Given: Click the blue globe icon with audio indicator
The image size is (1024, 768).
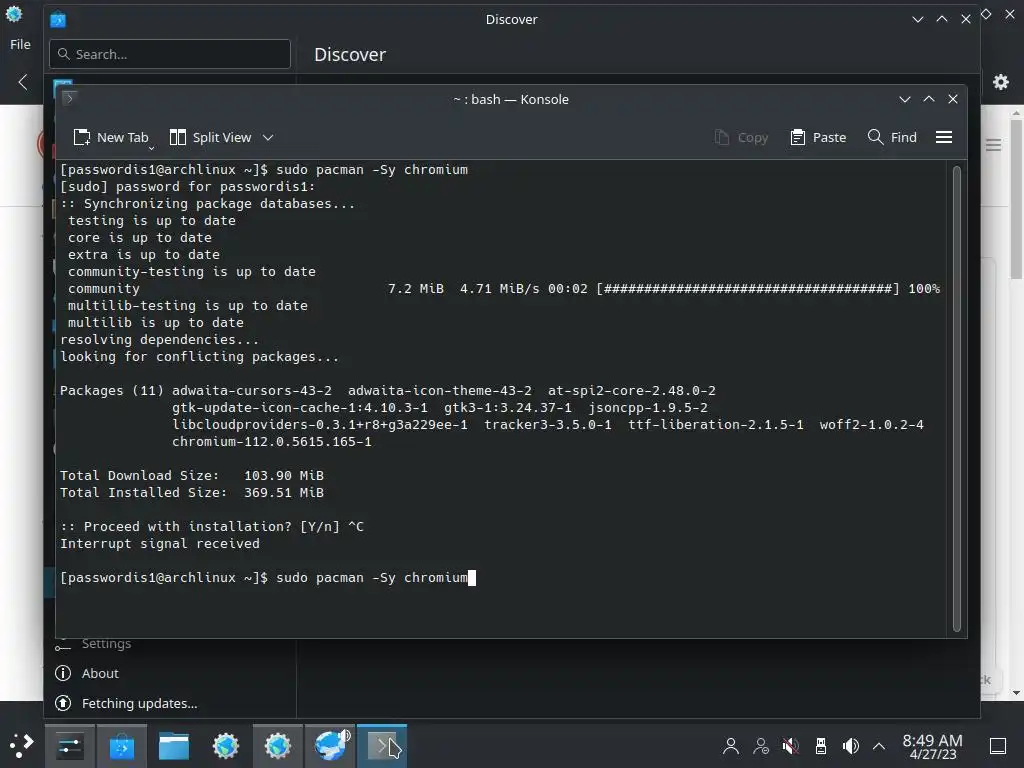Looking at the screenshot, I should point(331,746).
